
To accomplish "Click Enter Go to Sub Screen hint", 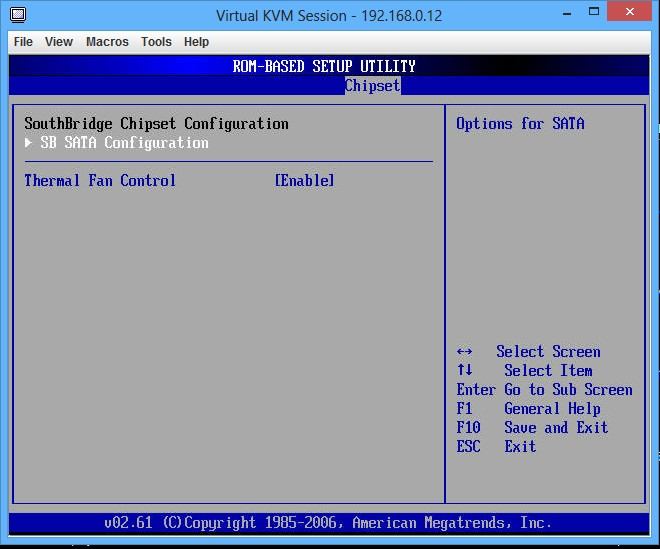I will [x=544, y=389].
